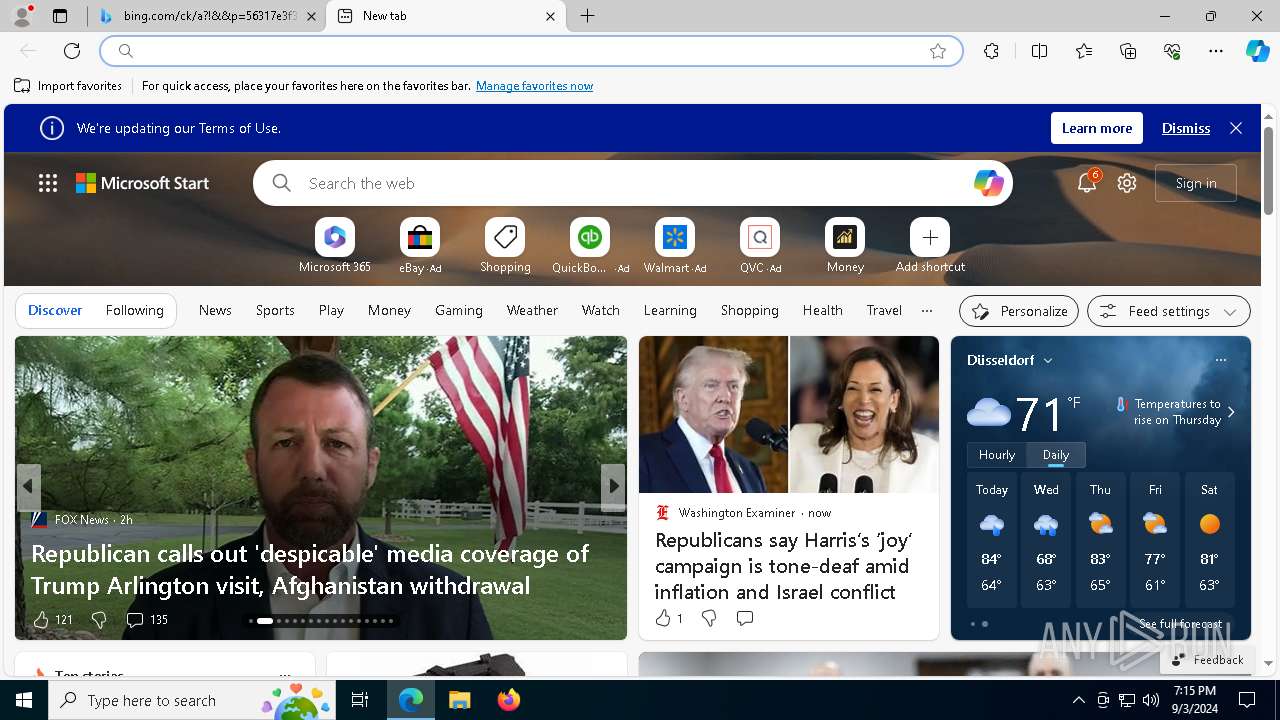
Task: Switch to the bing.com browser tab
Action: pos(206,16)
